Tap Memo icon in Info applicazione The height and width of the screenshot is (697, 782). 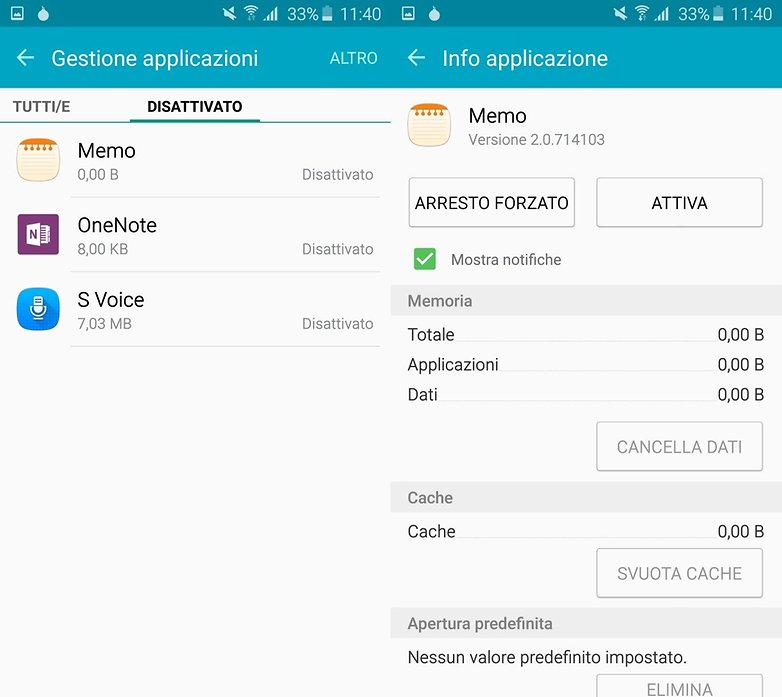tap(429, 125)
